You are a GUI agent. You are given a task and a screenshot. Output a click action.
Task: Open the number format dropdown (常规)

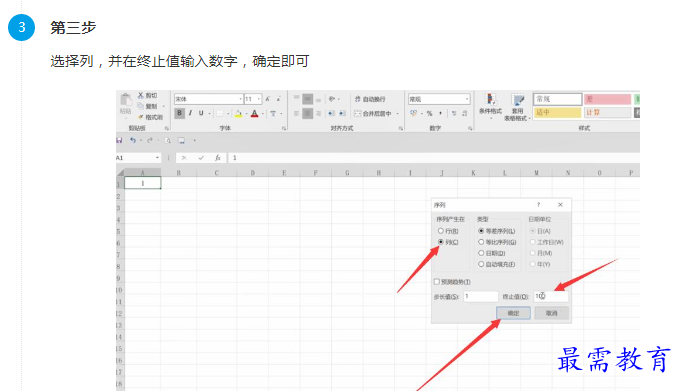(466, 99)
